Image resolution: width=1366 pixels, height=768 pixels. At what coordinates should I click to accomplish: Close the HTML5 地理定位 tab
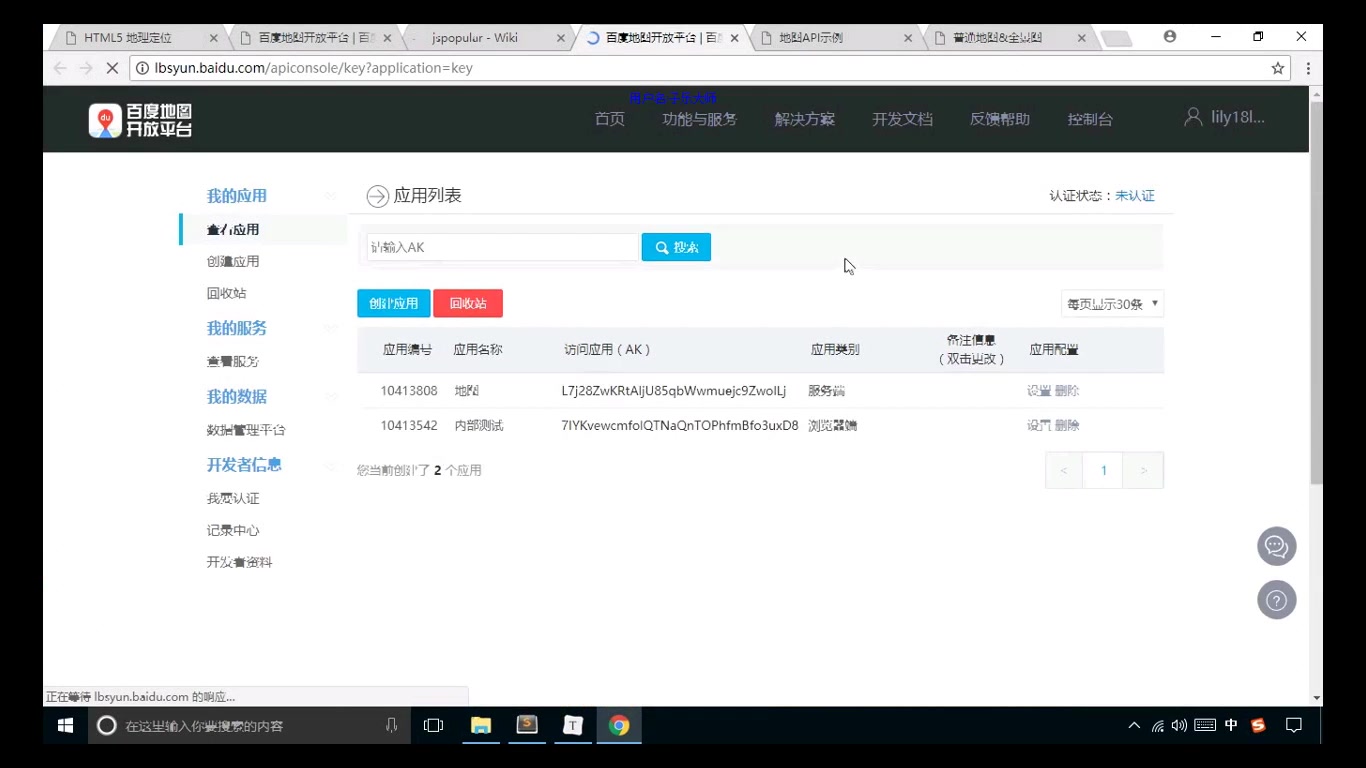[213, 38]
